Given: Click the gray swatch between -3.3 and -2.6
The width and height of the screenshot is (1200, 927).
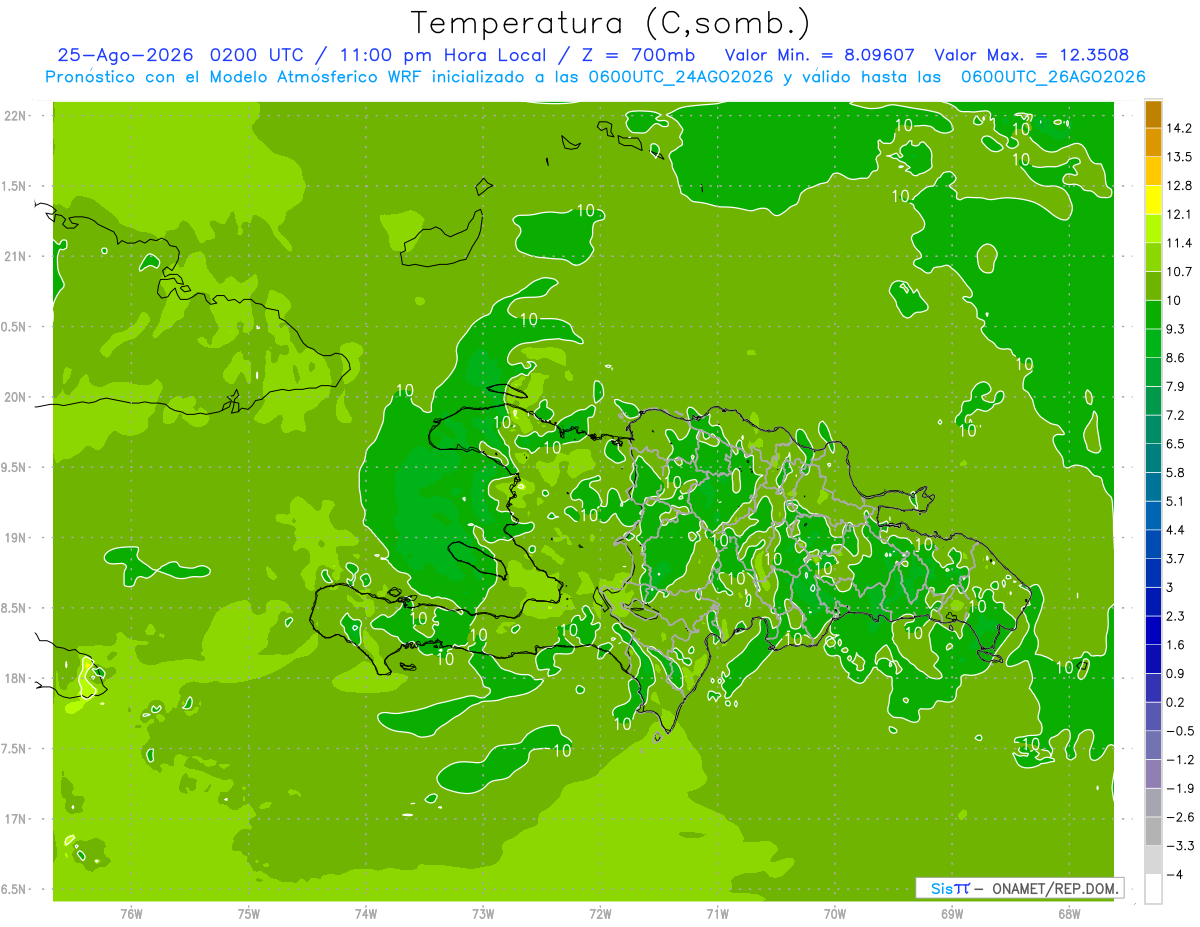Looking at the screenshot, I should click(1152, 831).
